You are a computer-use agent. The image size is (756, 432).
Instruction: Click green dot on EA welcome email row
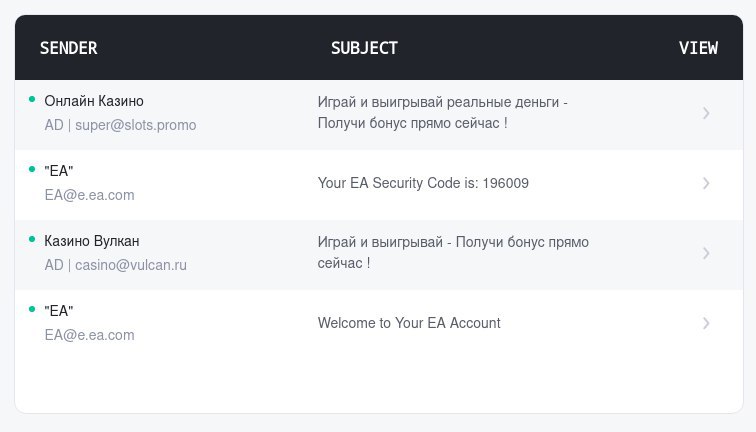[32, 309]
